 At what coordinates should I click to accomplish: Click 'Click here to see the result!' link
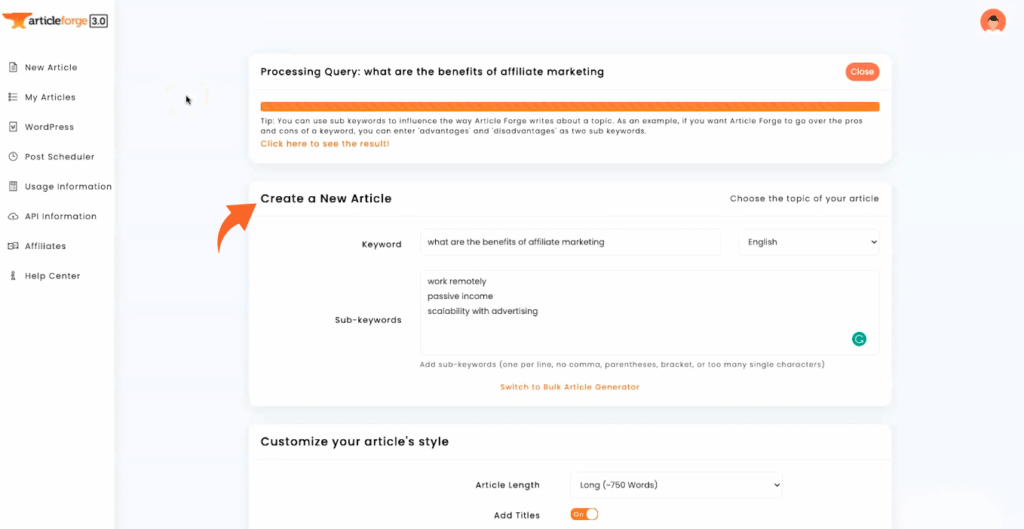click(x=325, y=144)
